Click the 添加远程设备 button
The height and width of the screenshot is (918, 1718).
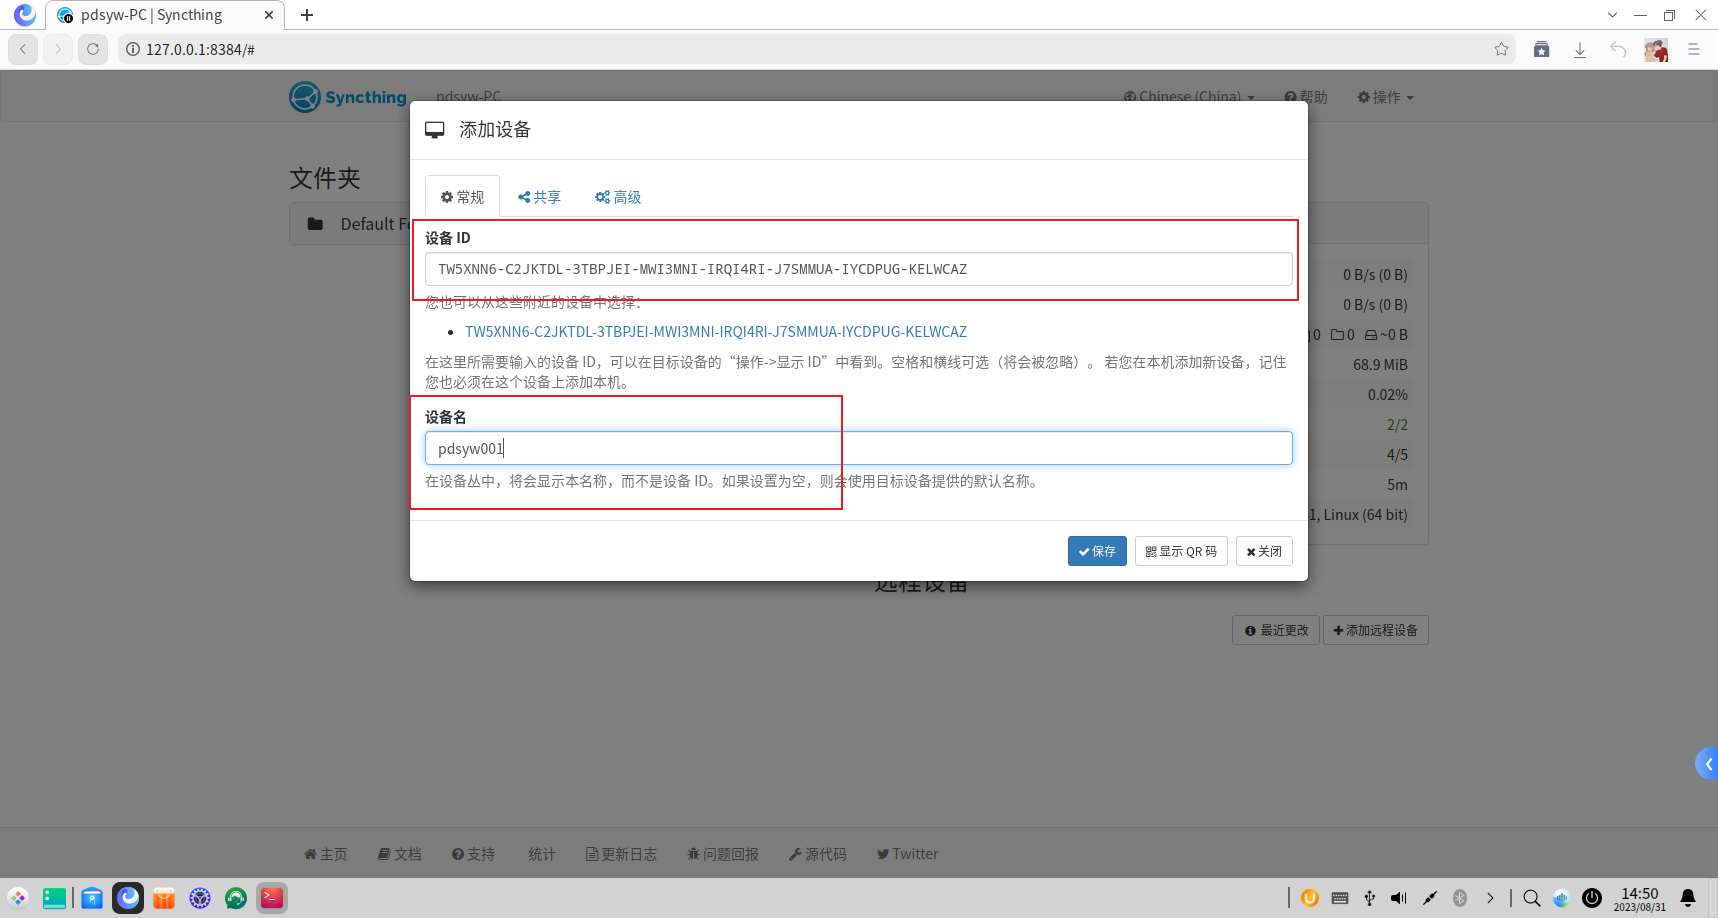click(1375, 630)
